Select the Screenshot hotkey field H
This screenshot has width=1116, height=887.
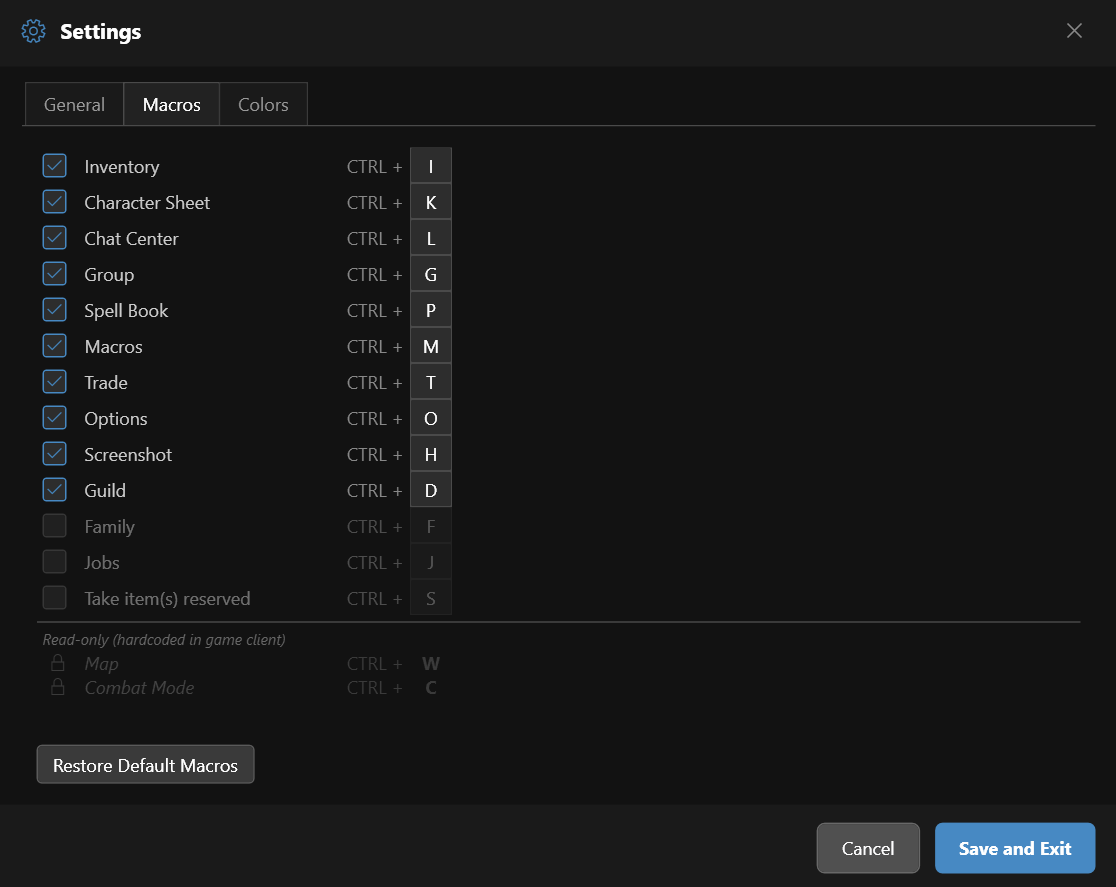[431, 454]
